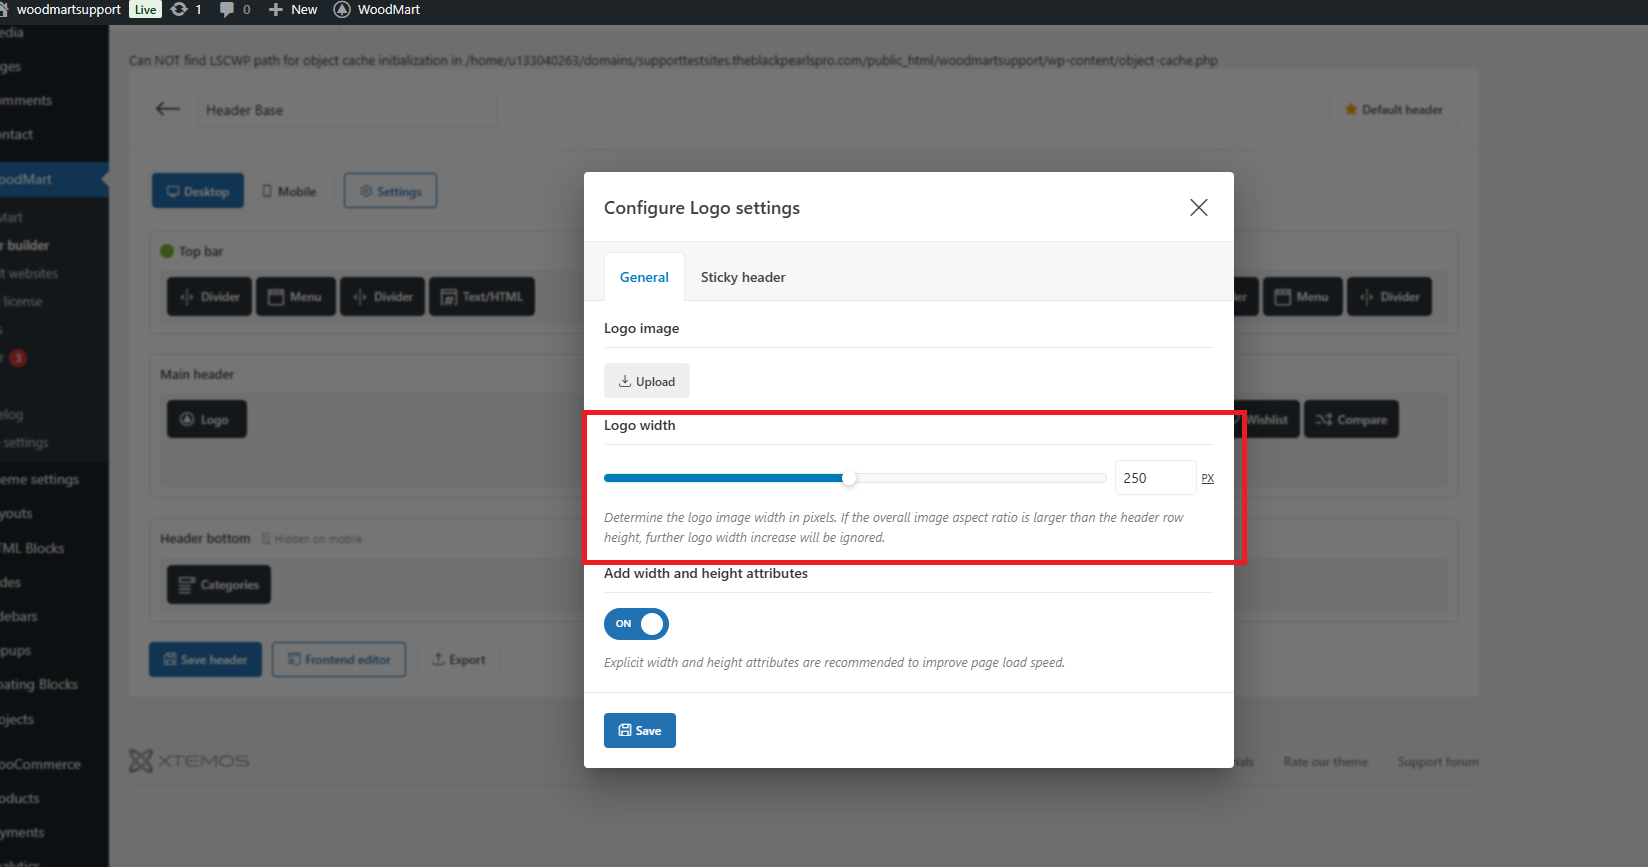Image resolution: width=1648 pixels, height=867 pixels.
Task: Click the Default header star button
Action: [1393, 109]
